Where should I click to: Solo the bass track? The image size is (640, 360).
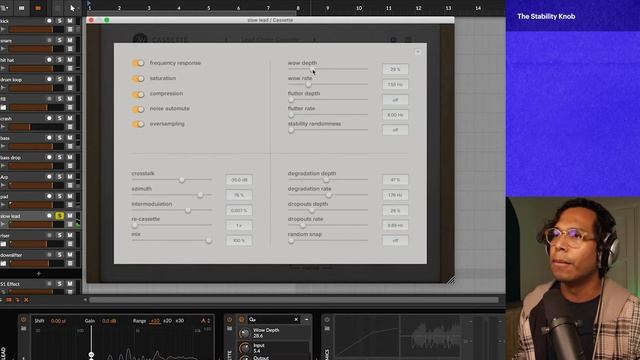coord(60,138)
